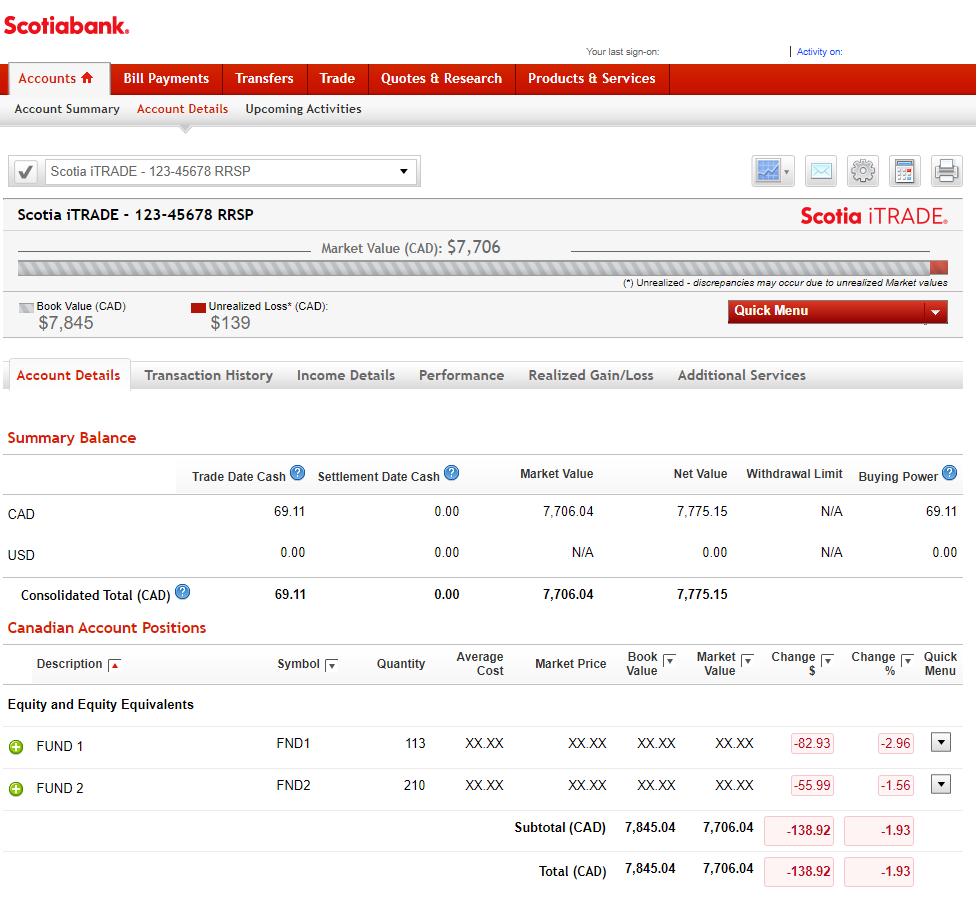This screenshot has width=976, height=908.
Task: Click FUND 2 quantity 210
Action: coord(415,785)
